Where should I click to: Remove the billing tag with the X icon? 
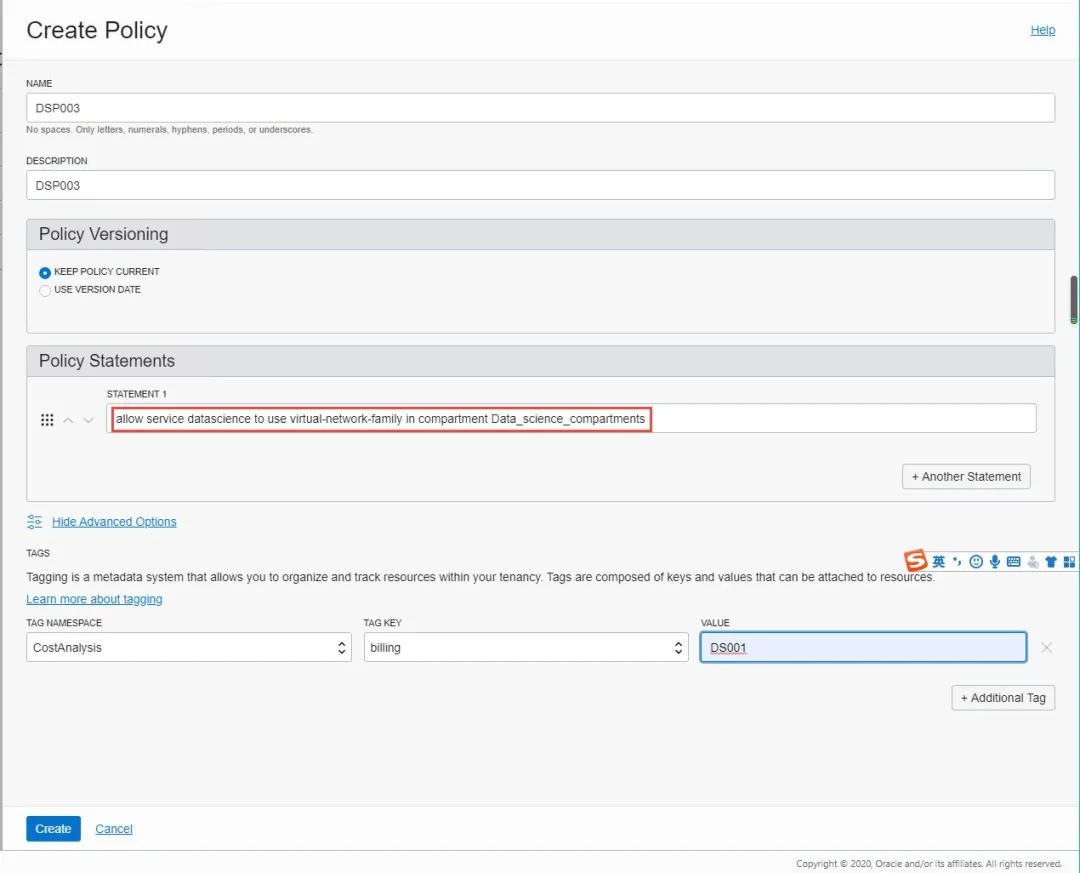tap(1046, 648)
